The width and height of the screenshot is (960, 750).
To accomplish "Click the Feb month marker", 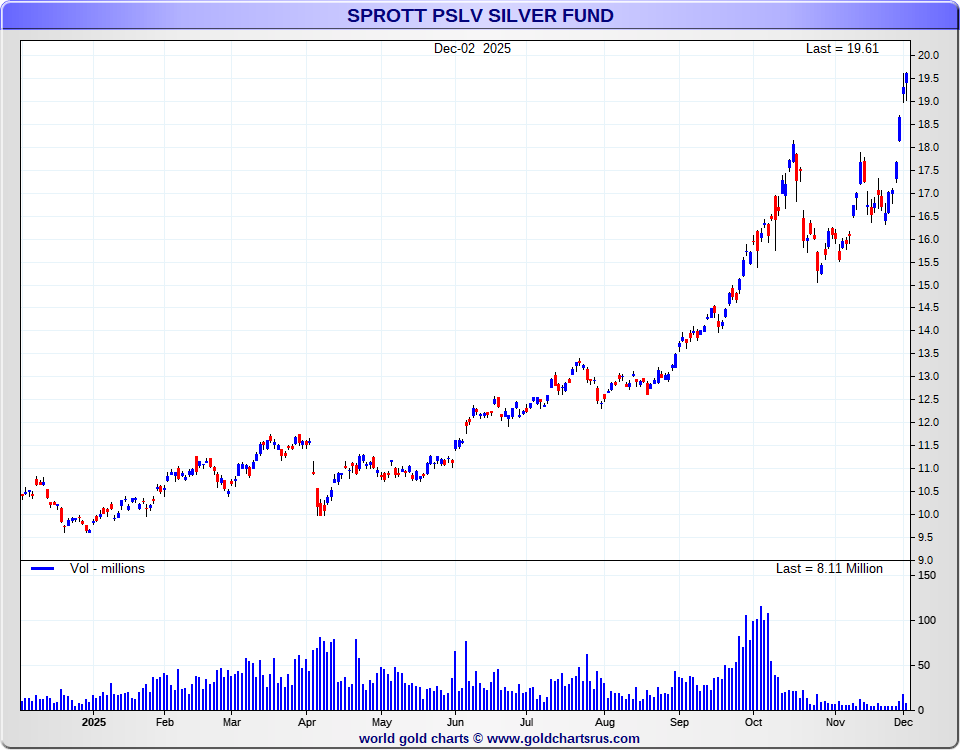I will pyautogui.click(x=165, y=722).
